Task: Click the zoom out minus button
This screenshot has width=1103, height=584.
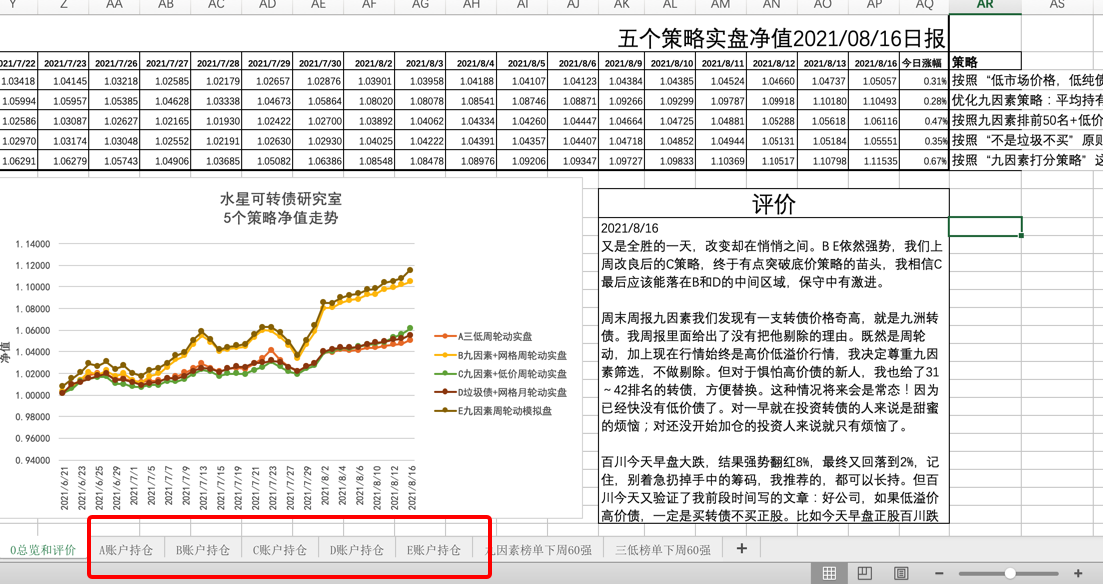Action: click(x=943, y=573)
